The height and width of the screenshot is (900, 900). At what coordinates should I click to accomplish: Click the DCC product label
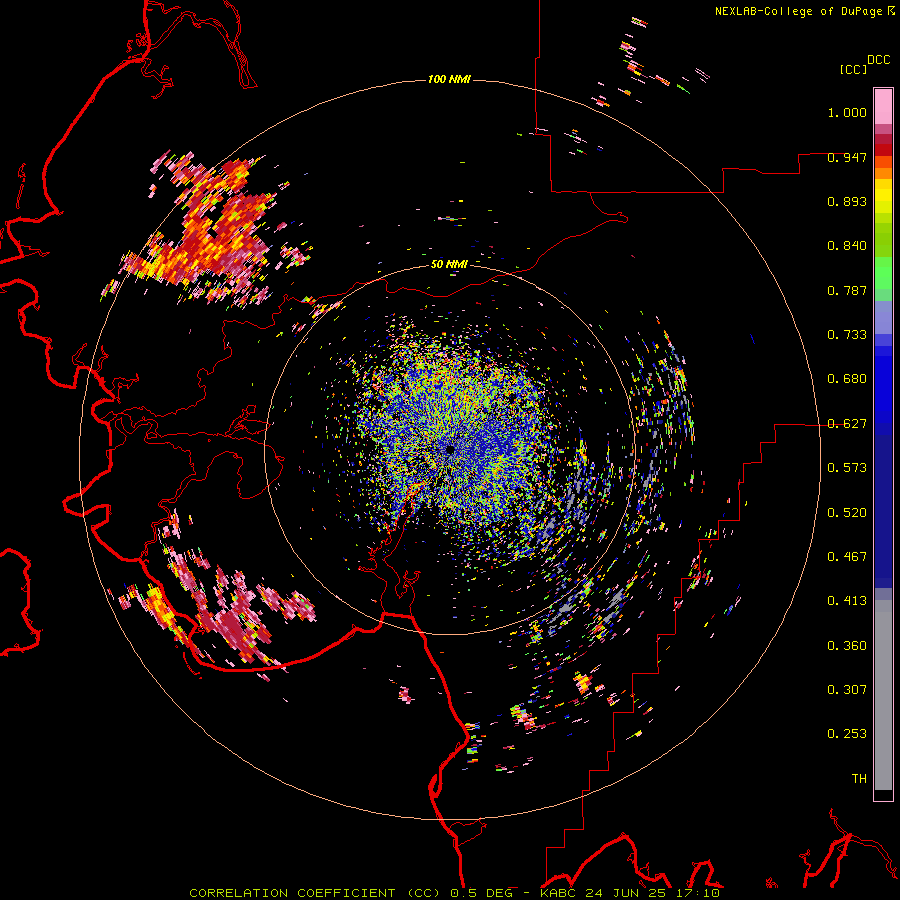click(x=878, y=60)
